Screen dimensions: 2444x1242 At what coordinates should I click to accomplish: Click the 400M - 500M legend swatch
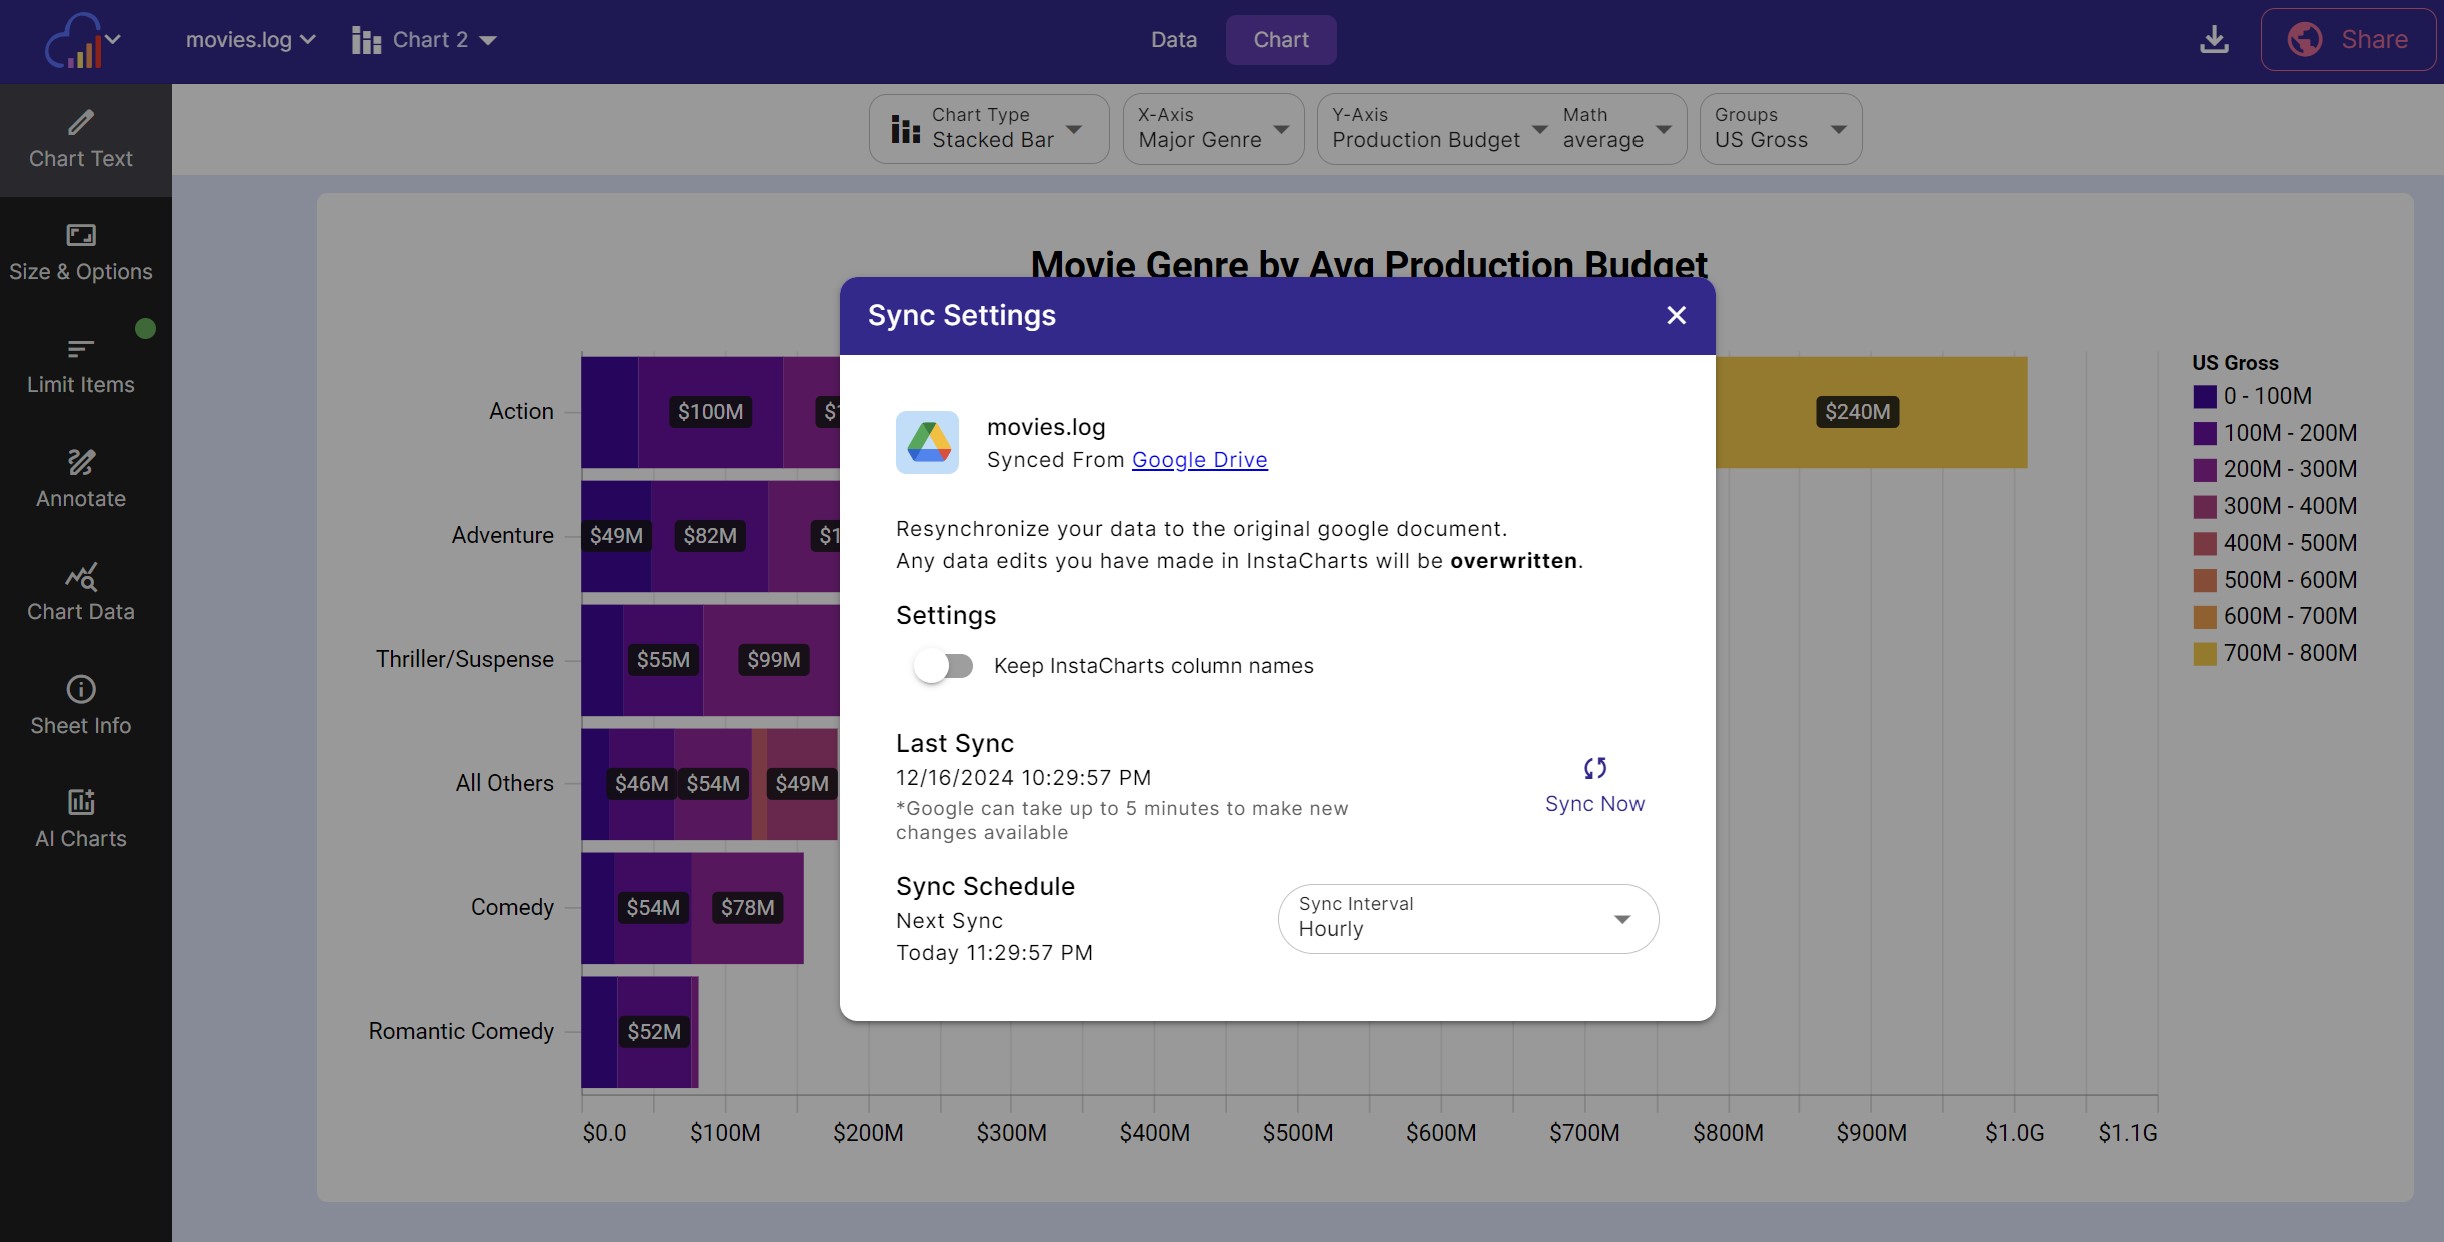click(x=2205, y=544)
